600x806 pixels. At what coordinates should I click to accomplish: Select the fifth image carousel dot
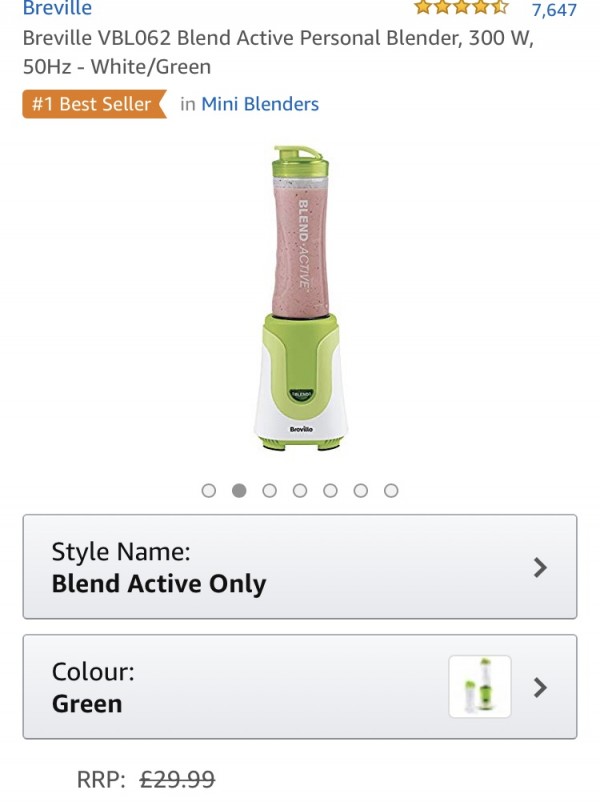(330, 490)
